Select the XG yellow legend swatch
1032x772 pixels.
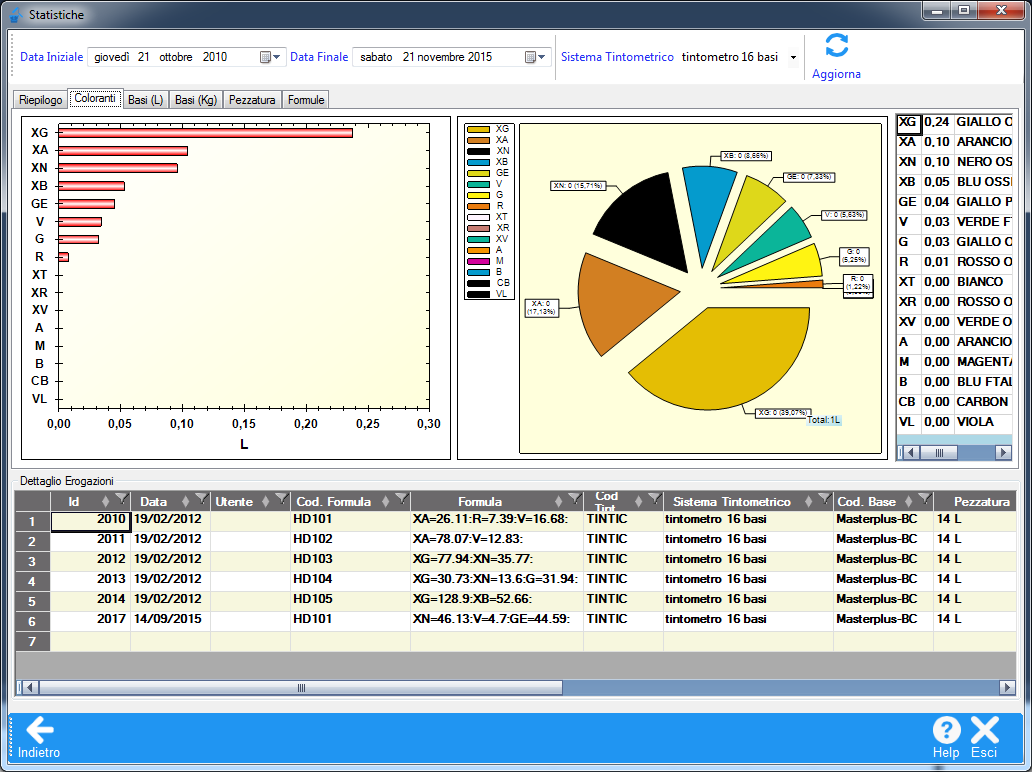pos(478,129)
